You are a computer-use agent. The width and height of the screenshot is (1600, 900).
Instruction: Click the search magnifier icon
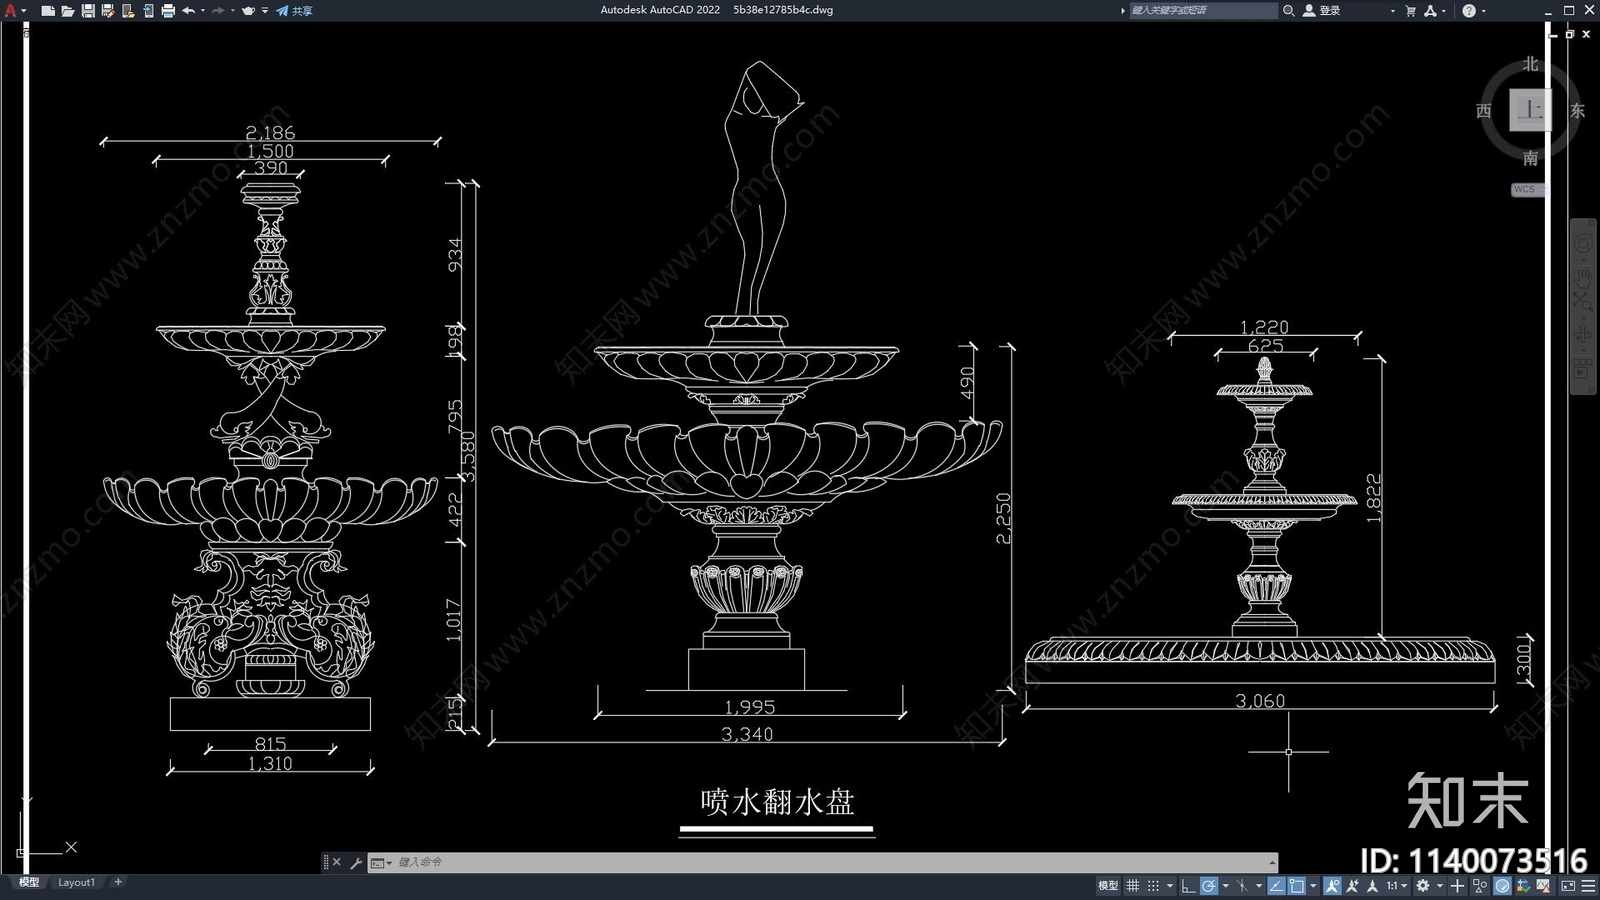click(x=1289, y=10)
